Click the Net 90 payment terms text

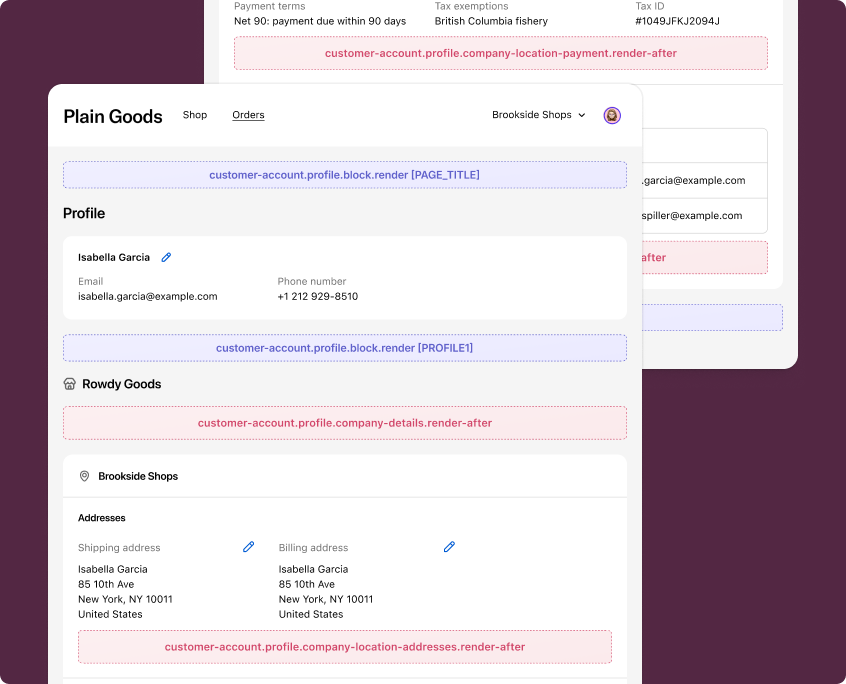point(320,21)
